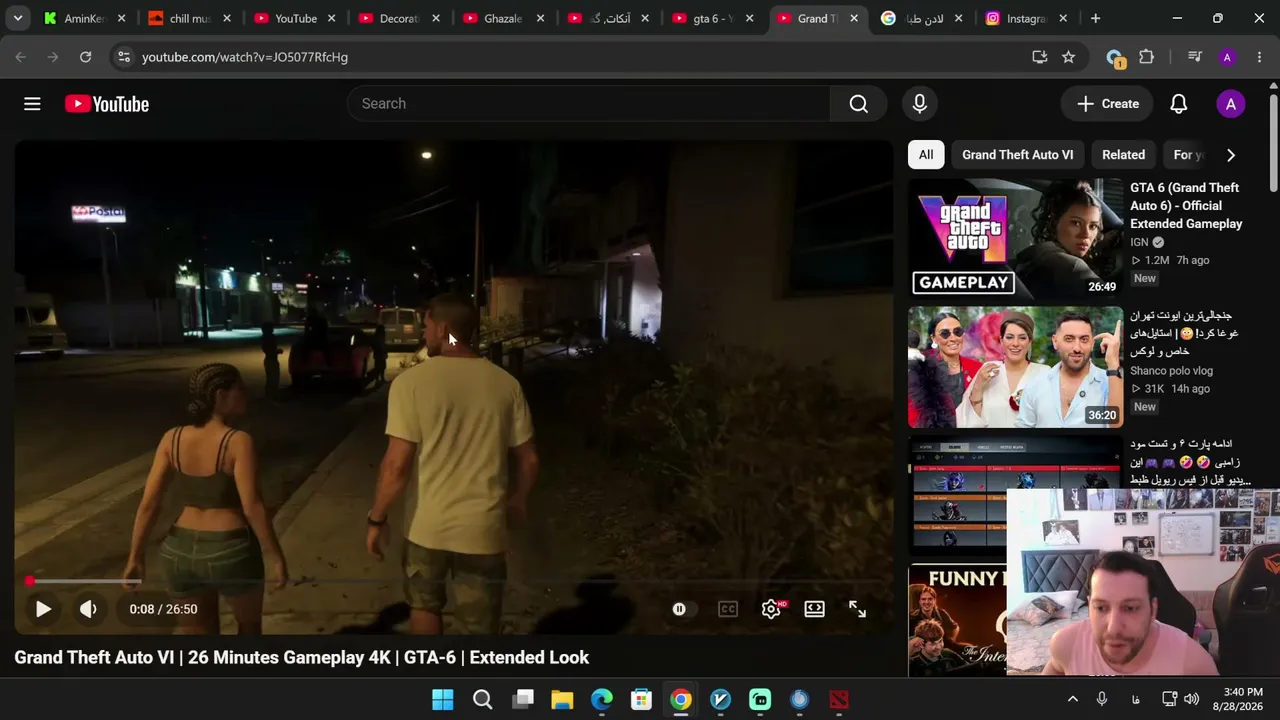
Task: Close the Ghazale browser tab
Action: click(x=539, y=18)
